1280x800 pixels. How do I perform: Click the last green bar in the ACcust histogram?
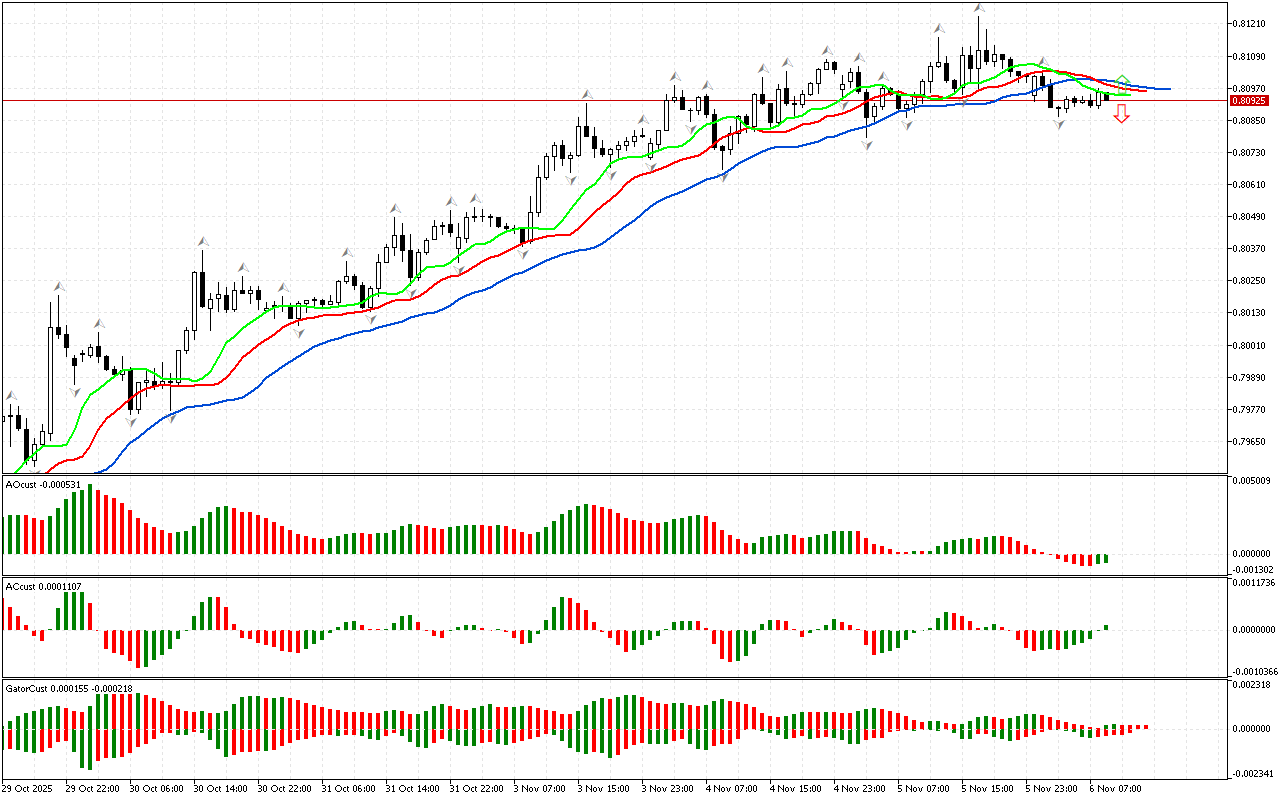pos(1107,627)
